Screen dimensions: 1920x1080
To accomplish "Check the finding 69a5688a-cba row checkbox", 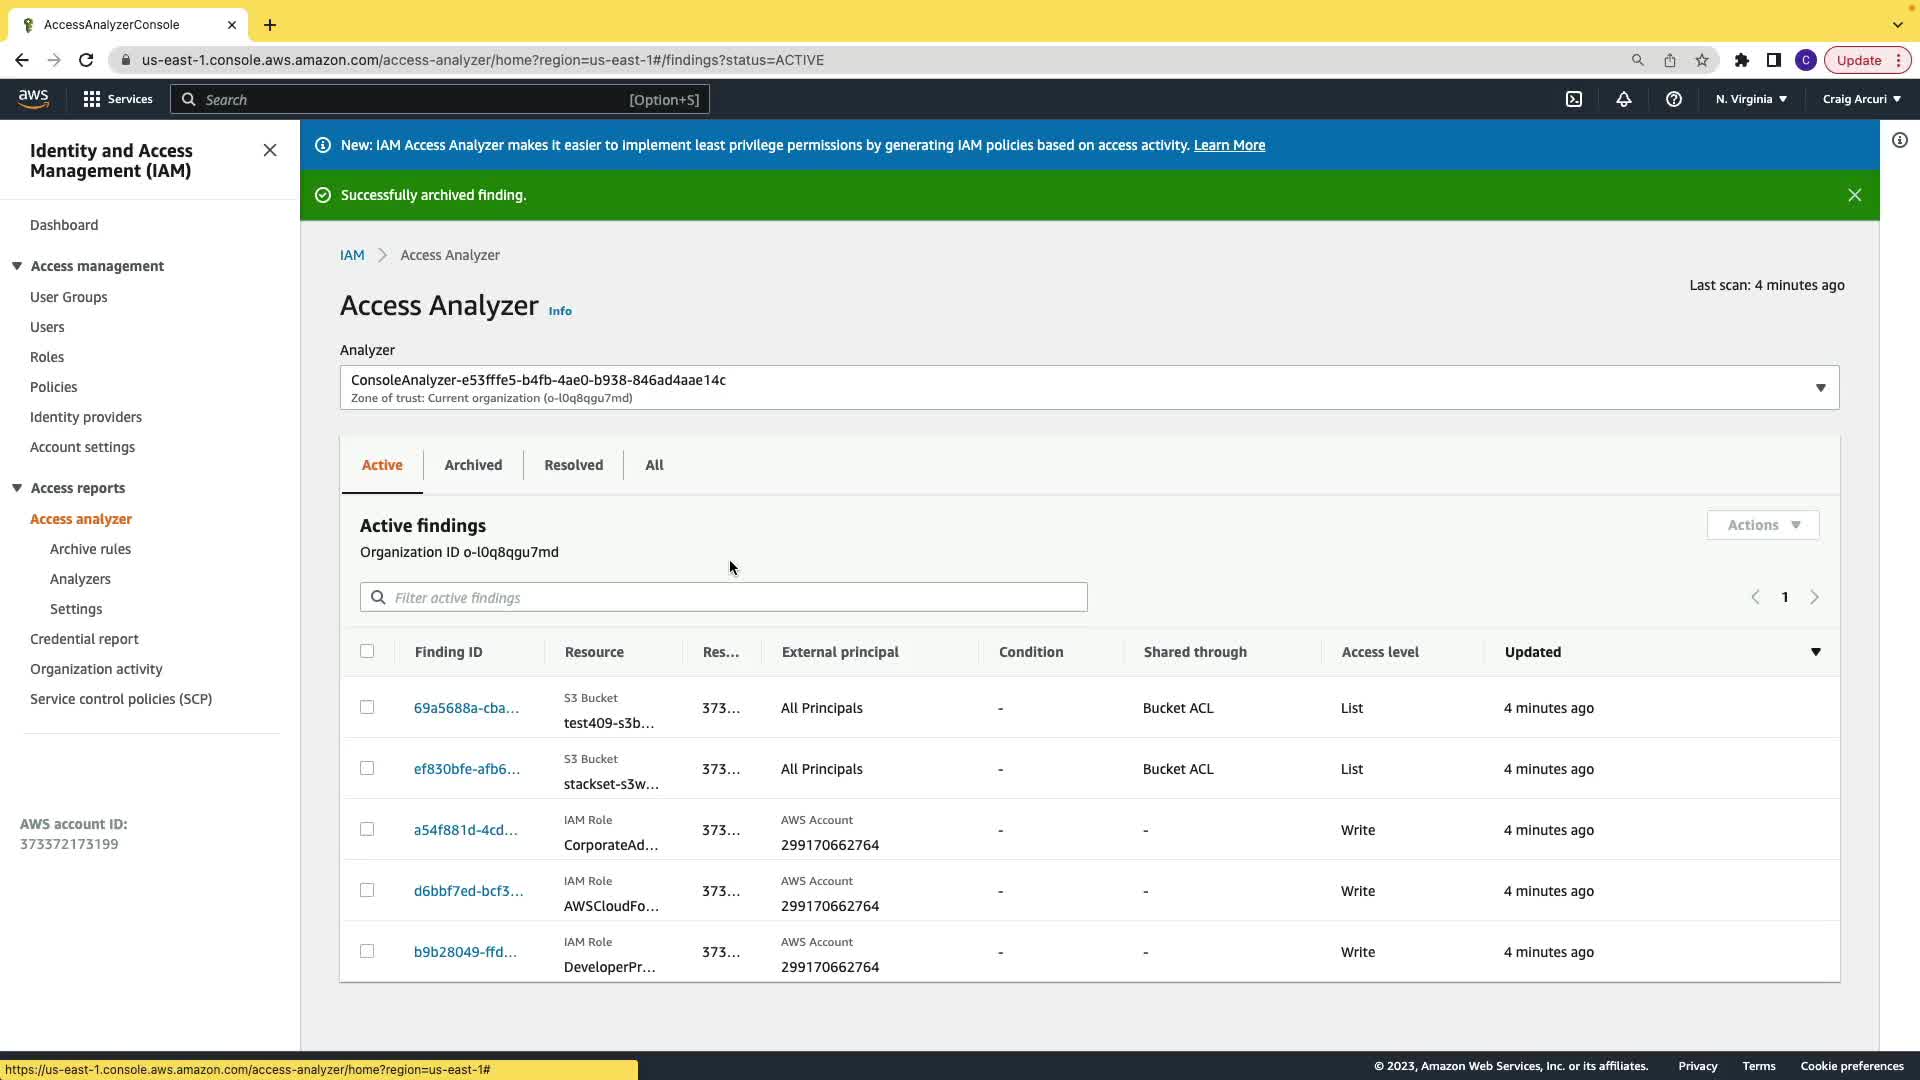I will (x=367, y=707).
